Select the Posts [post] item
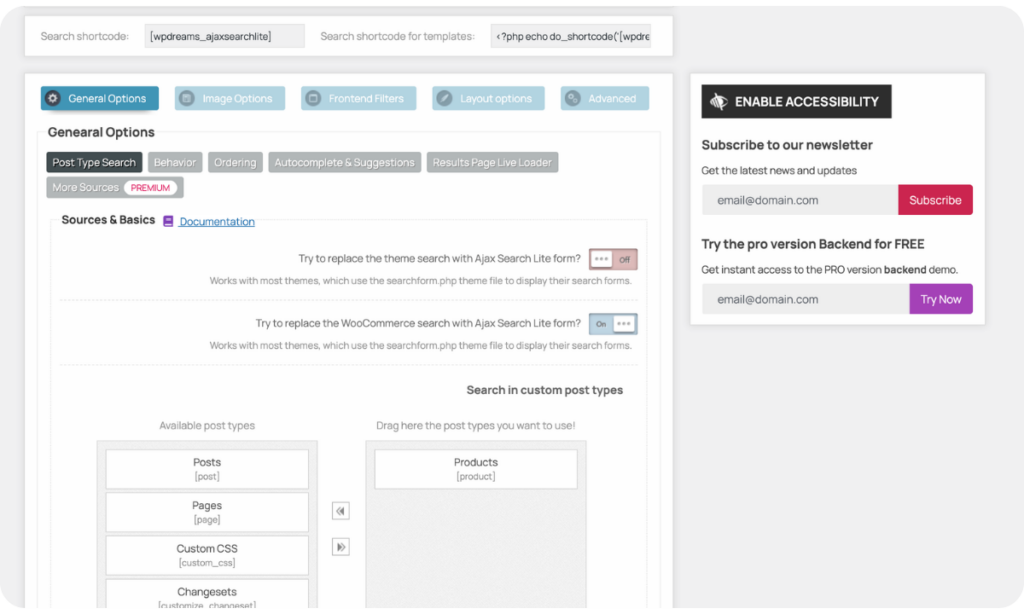The image size is (1024, 614). point(207,469)
